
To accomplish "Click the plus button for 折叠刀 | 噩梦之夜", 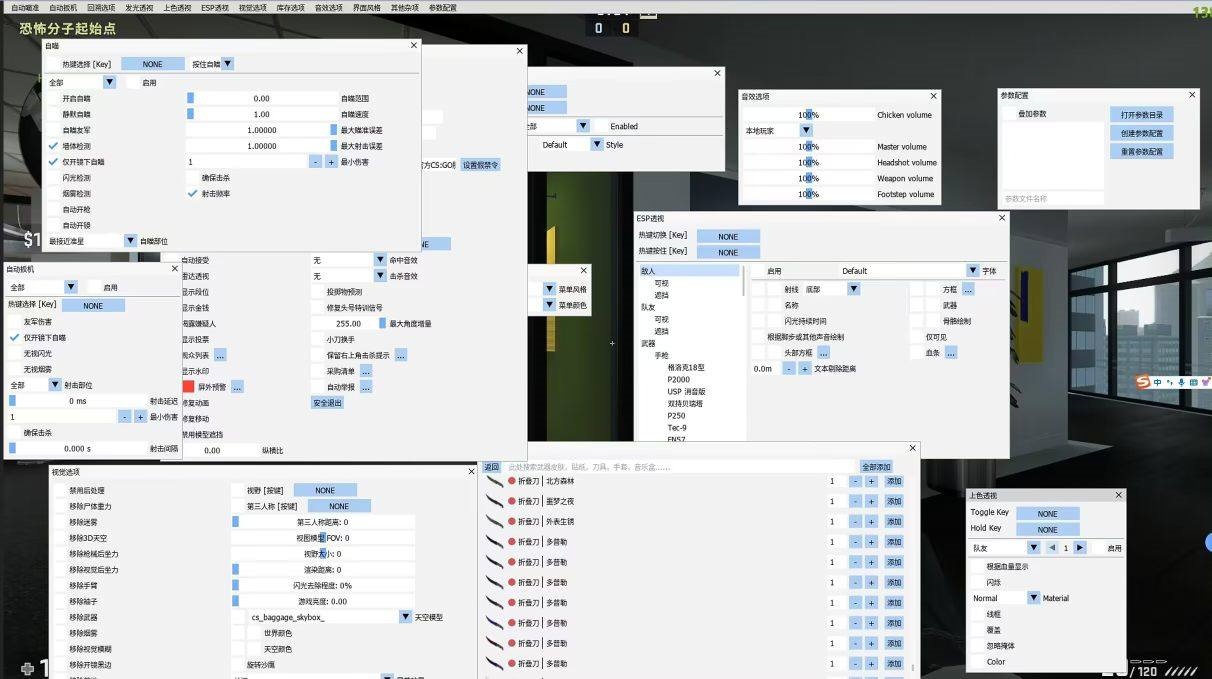I will [871, 501].
